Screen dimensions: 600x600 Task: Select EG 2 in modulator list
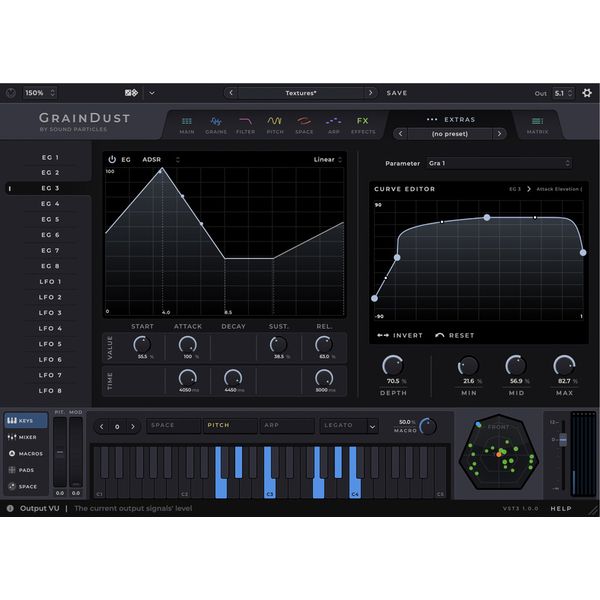pyautogui.click(x=50, y=173)
